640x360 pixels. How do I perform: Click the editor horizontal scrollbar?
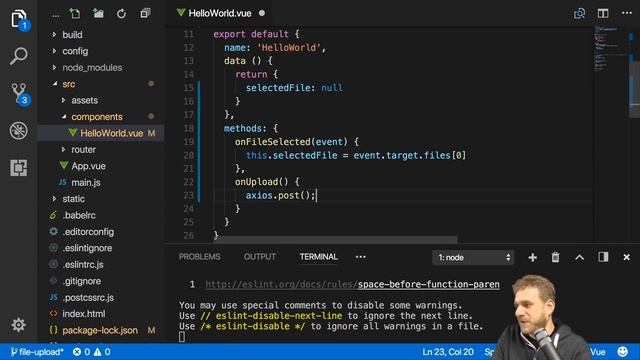336,239
